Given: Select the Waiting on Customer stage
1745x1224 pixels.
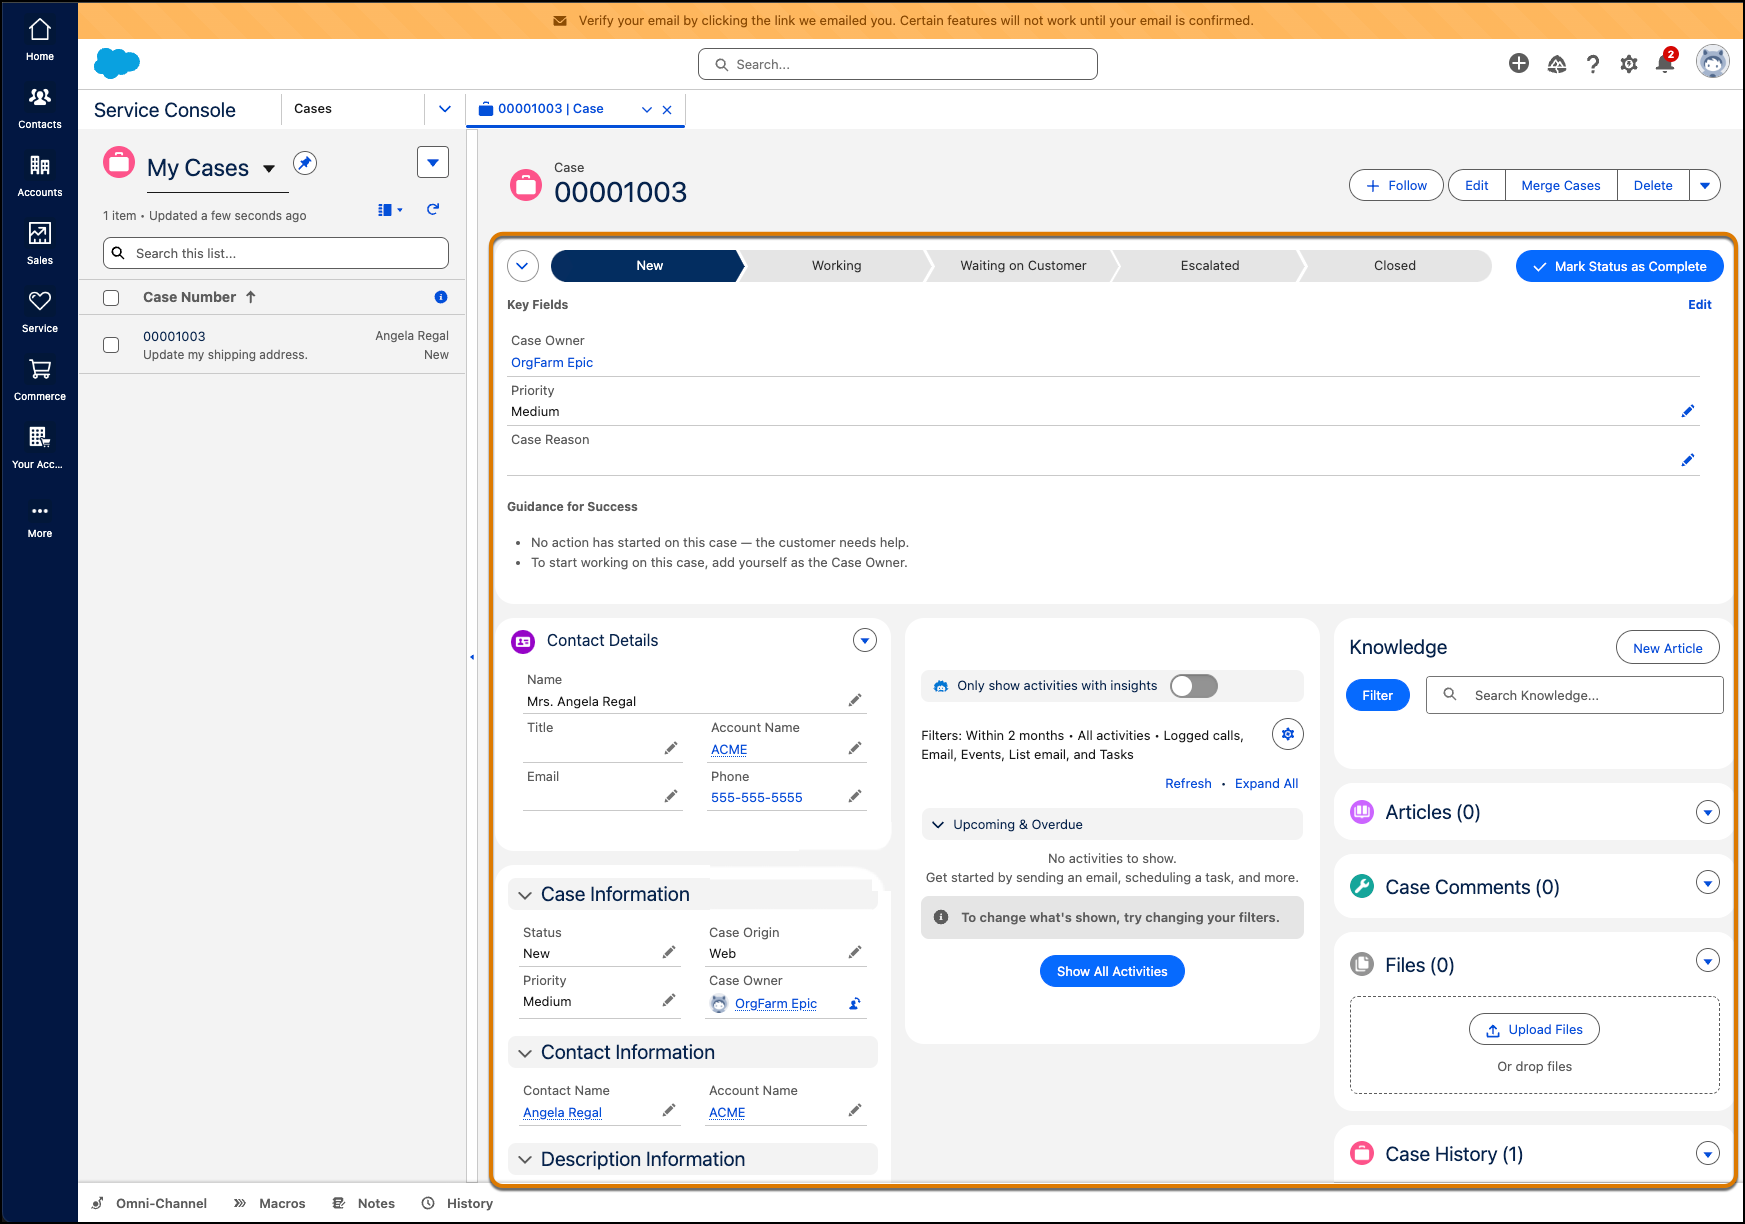Looking at the screenshot, I should coord(1023,266).
